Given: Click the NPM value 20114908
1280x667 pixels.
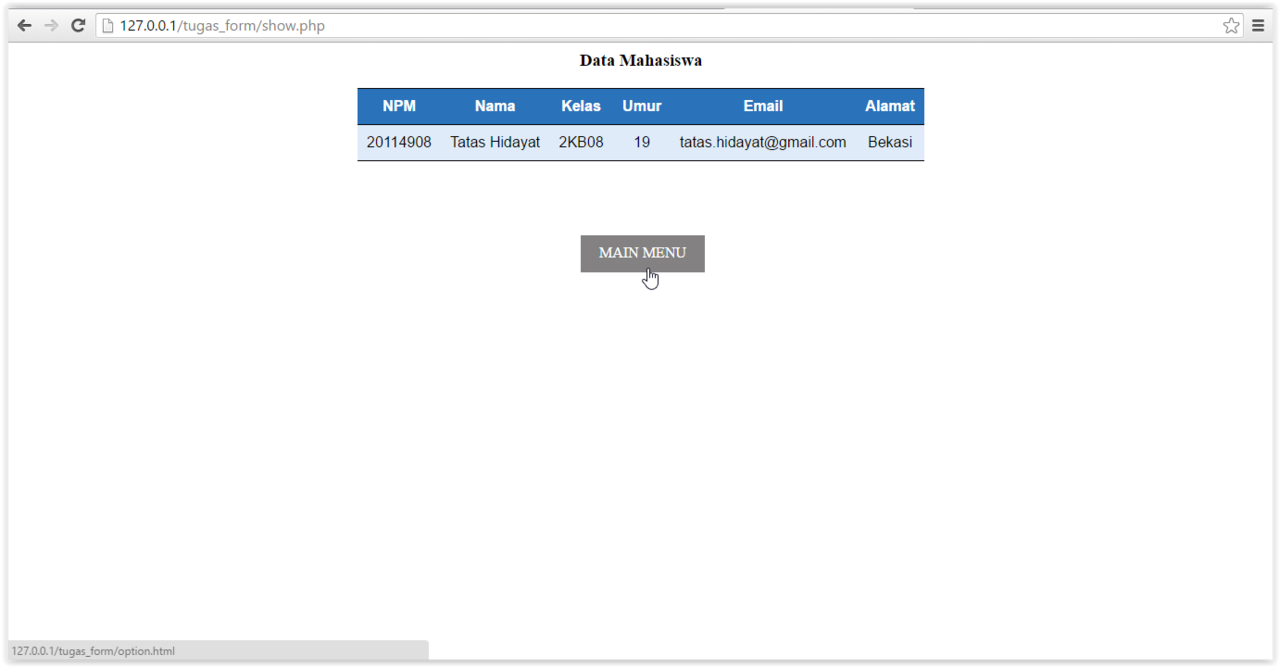Looking at the screenshot, I should [399, 142].
